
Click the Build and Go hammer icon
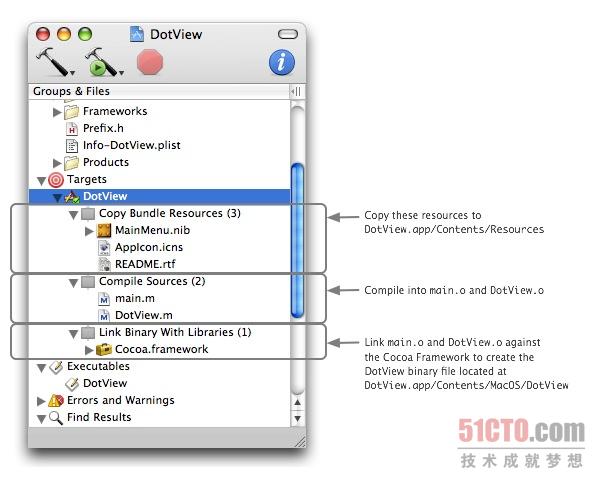coord(101,62)
